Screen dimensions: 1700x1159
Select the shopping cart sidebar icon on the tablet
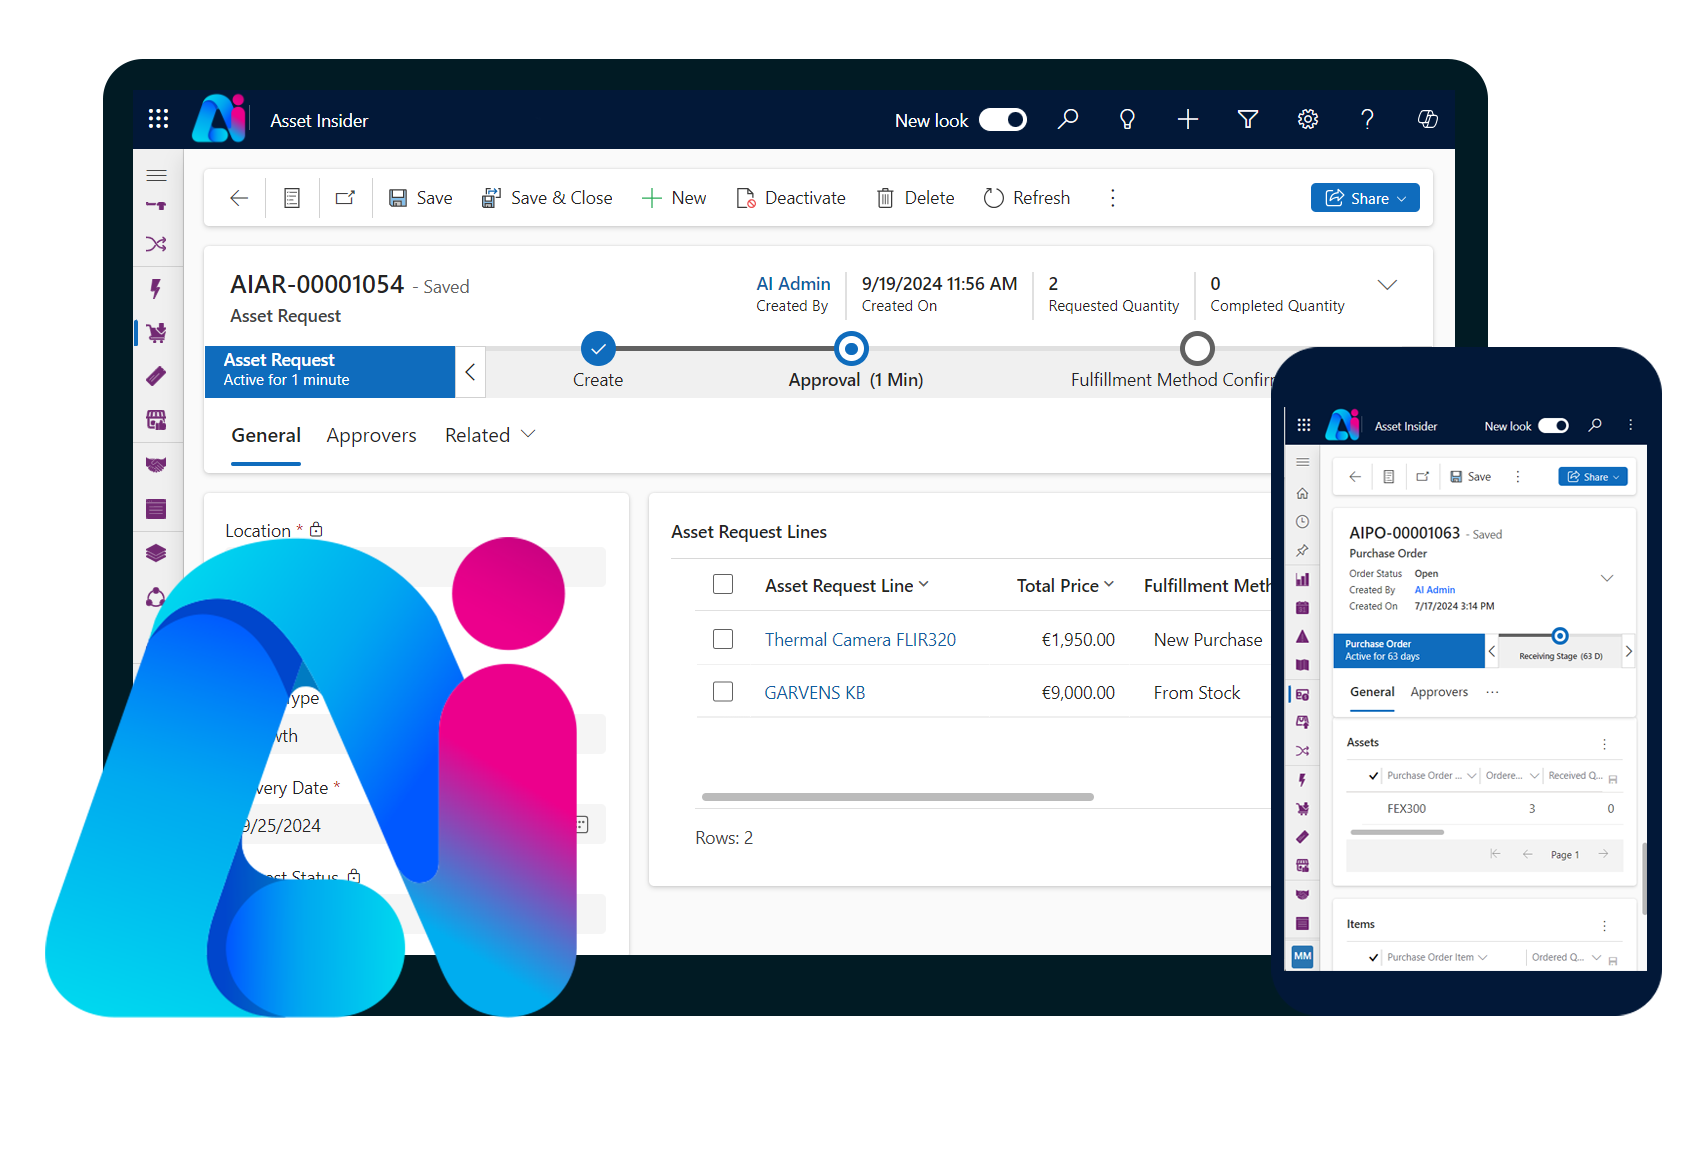156,332
